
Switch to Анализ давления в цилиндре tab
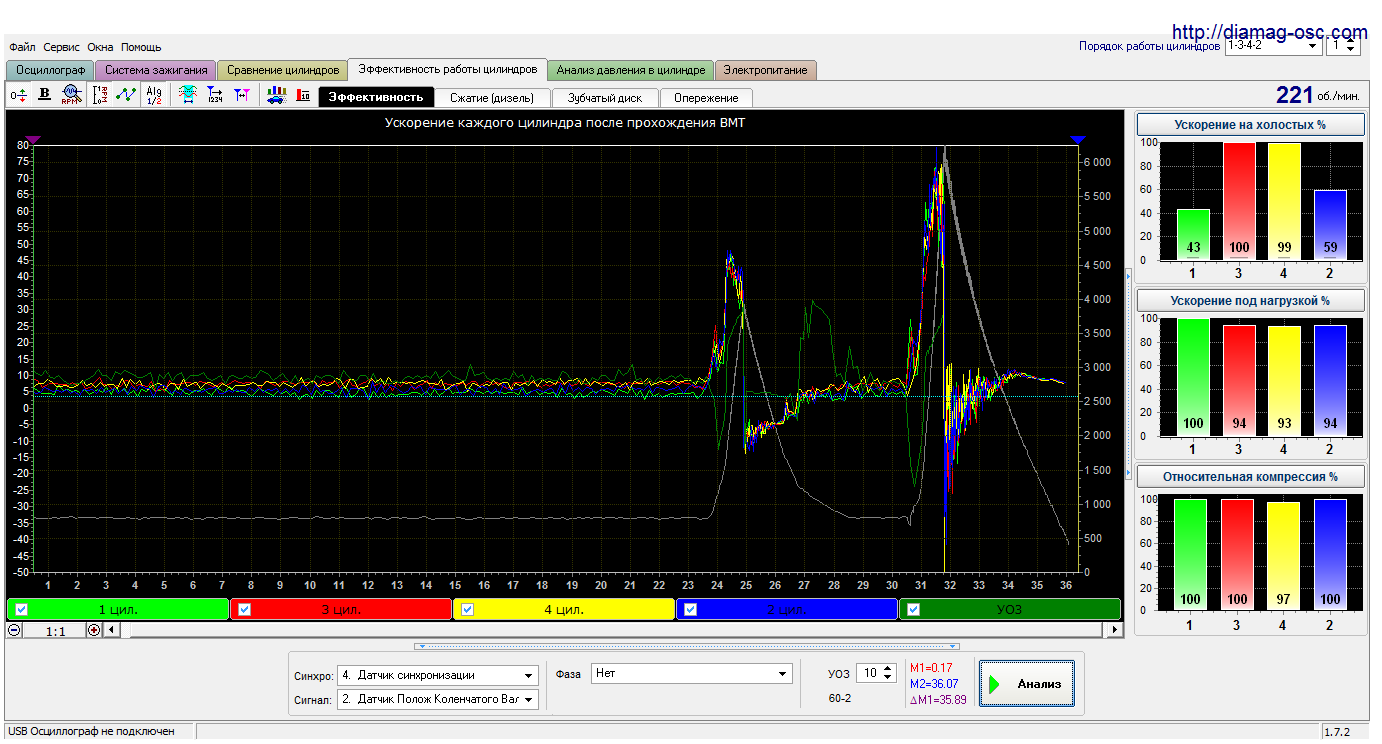click(631, 70)
